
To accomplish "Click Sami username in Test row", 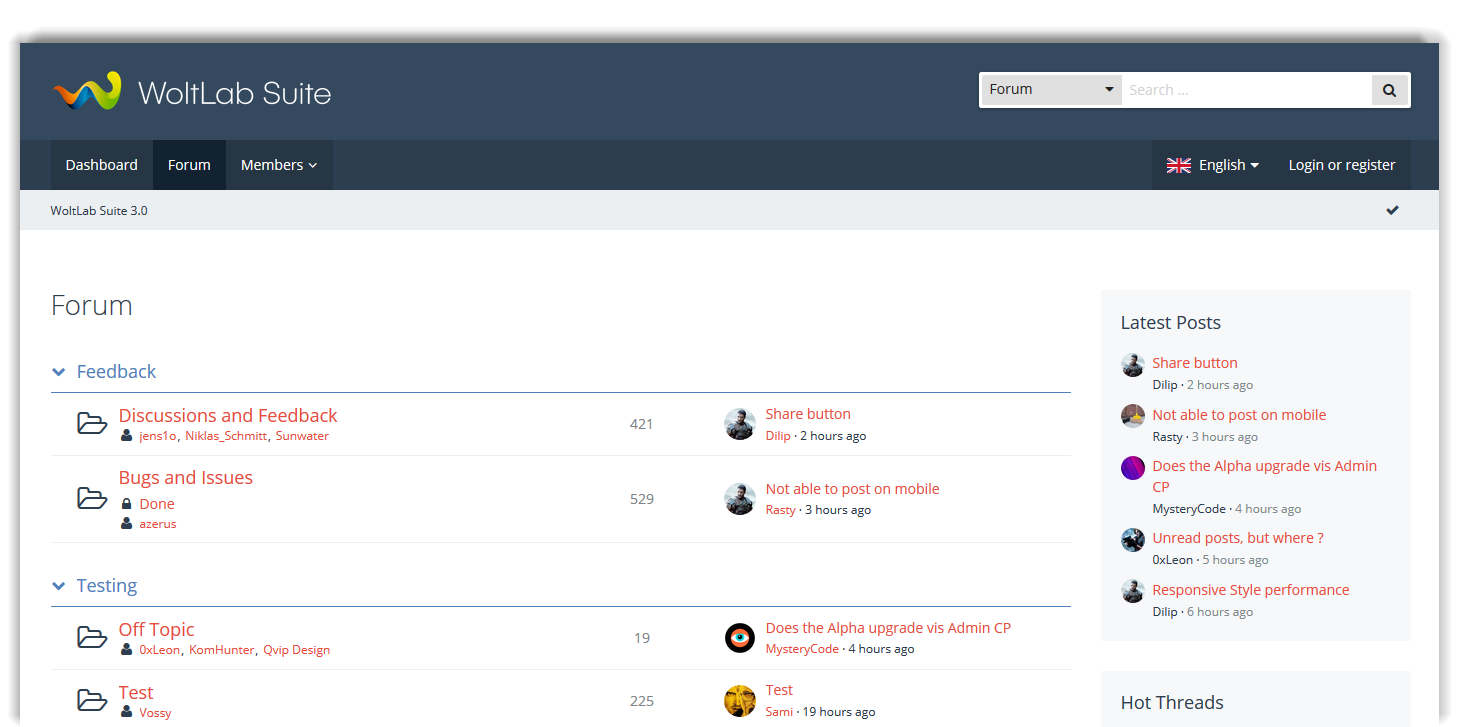I will click(779, 712).
